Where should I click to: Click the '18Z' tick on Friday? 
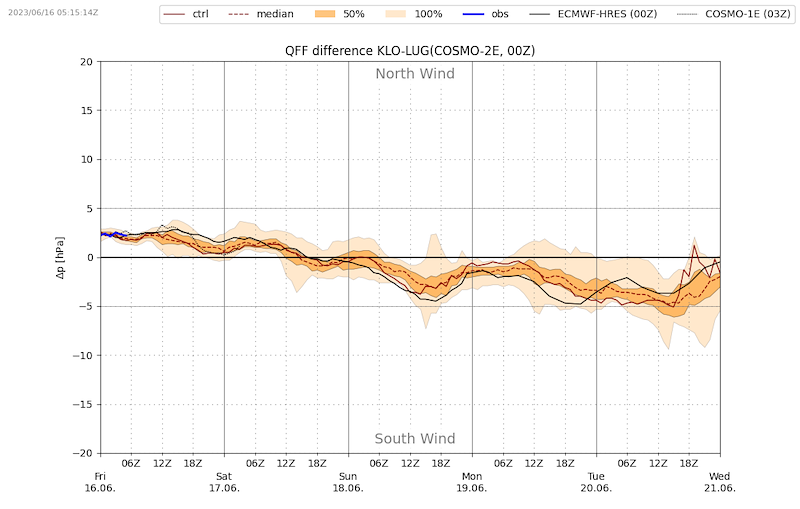point(193,463)
